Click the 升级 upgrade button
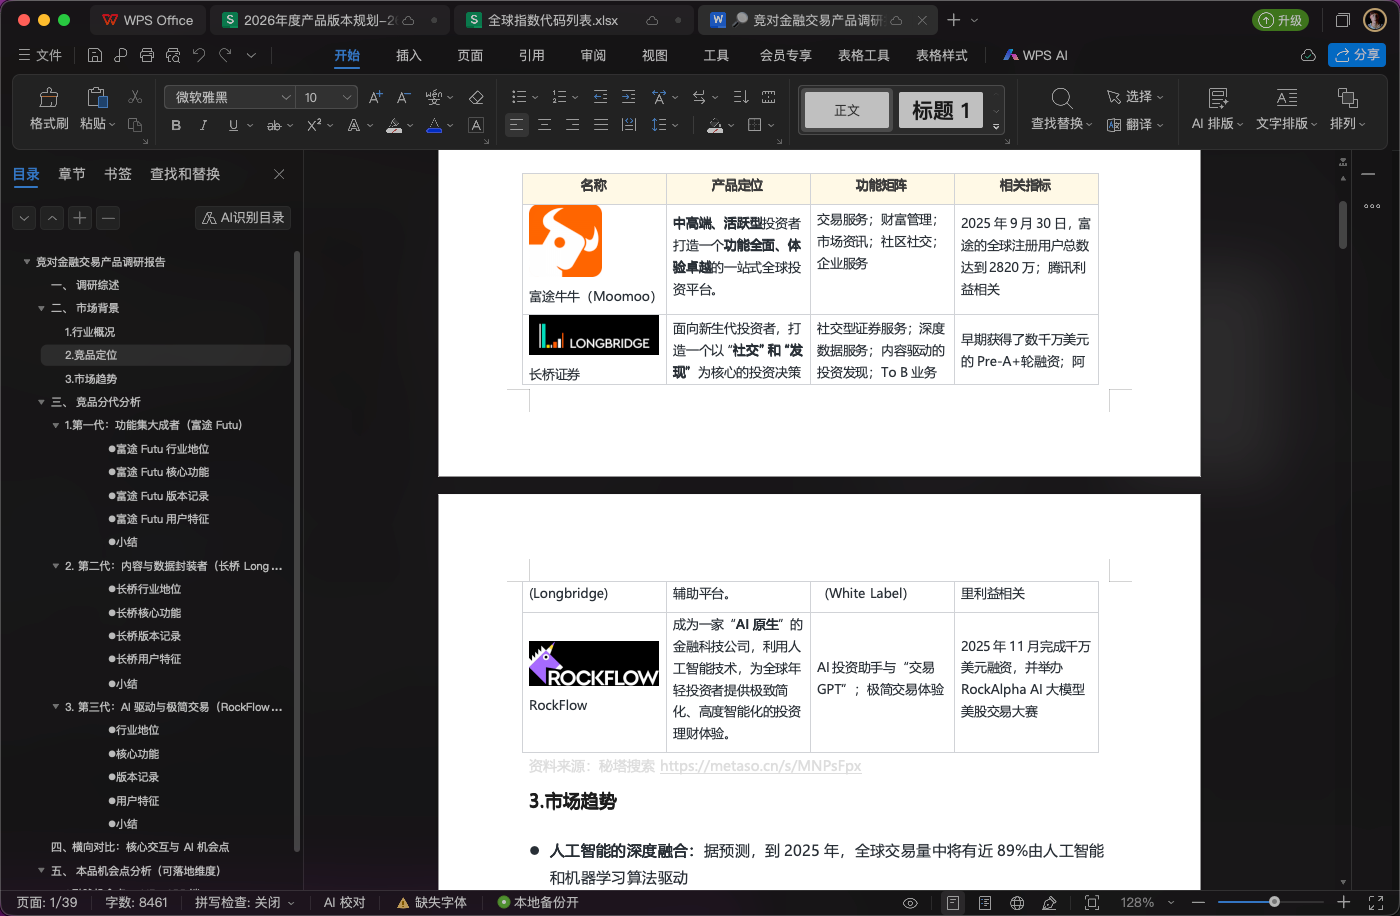Screen dimensions: 1400x916 pos(1280,20)
